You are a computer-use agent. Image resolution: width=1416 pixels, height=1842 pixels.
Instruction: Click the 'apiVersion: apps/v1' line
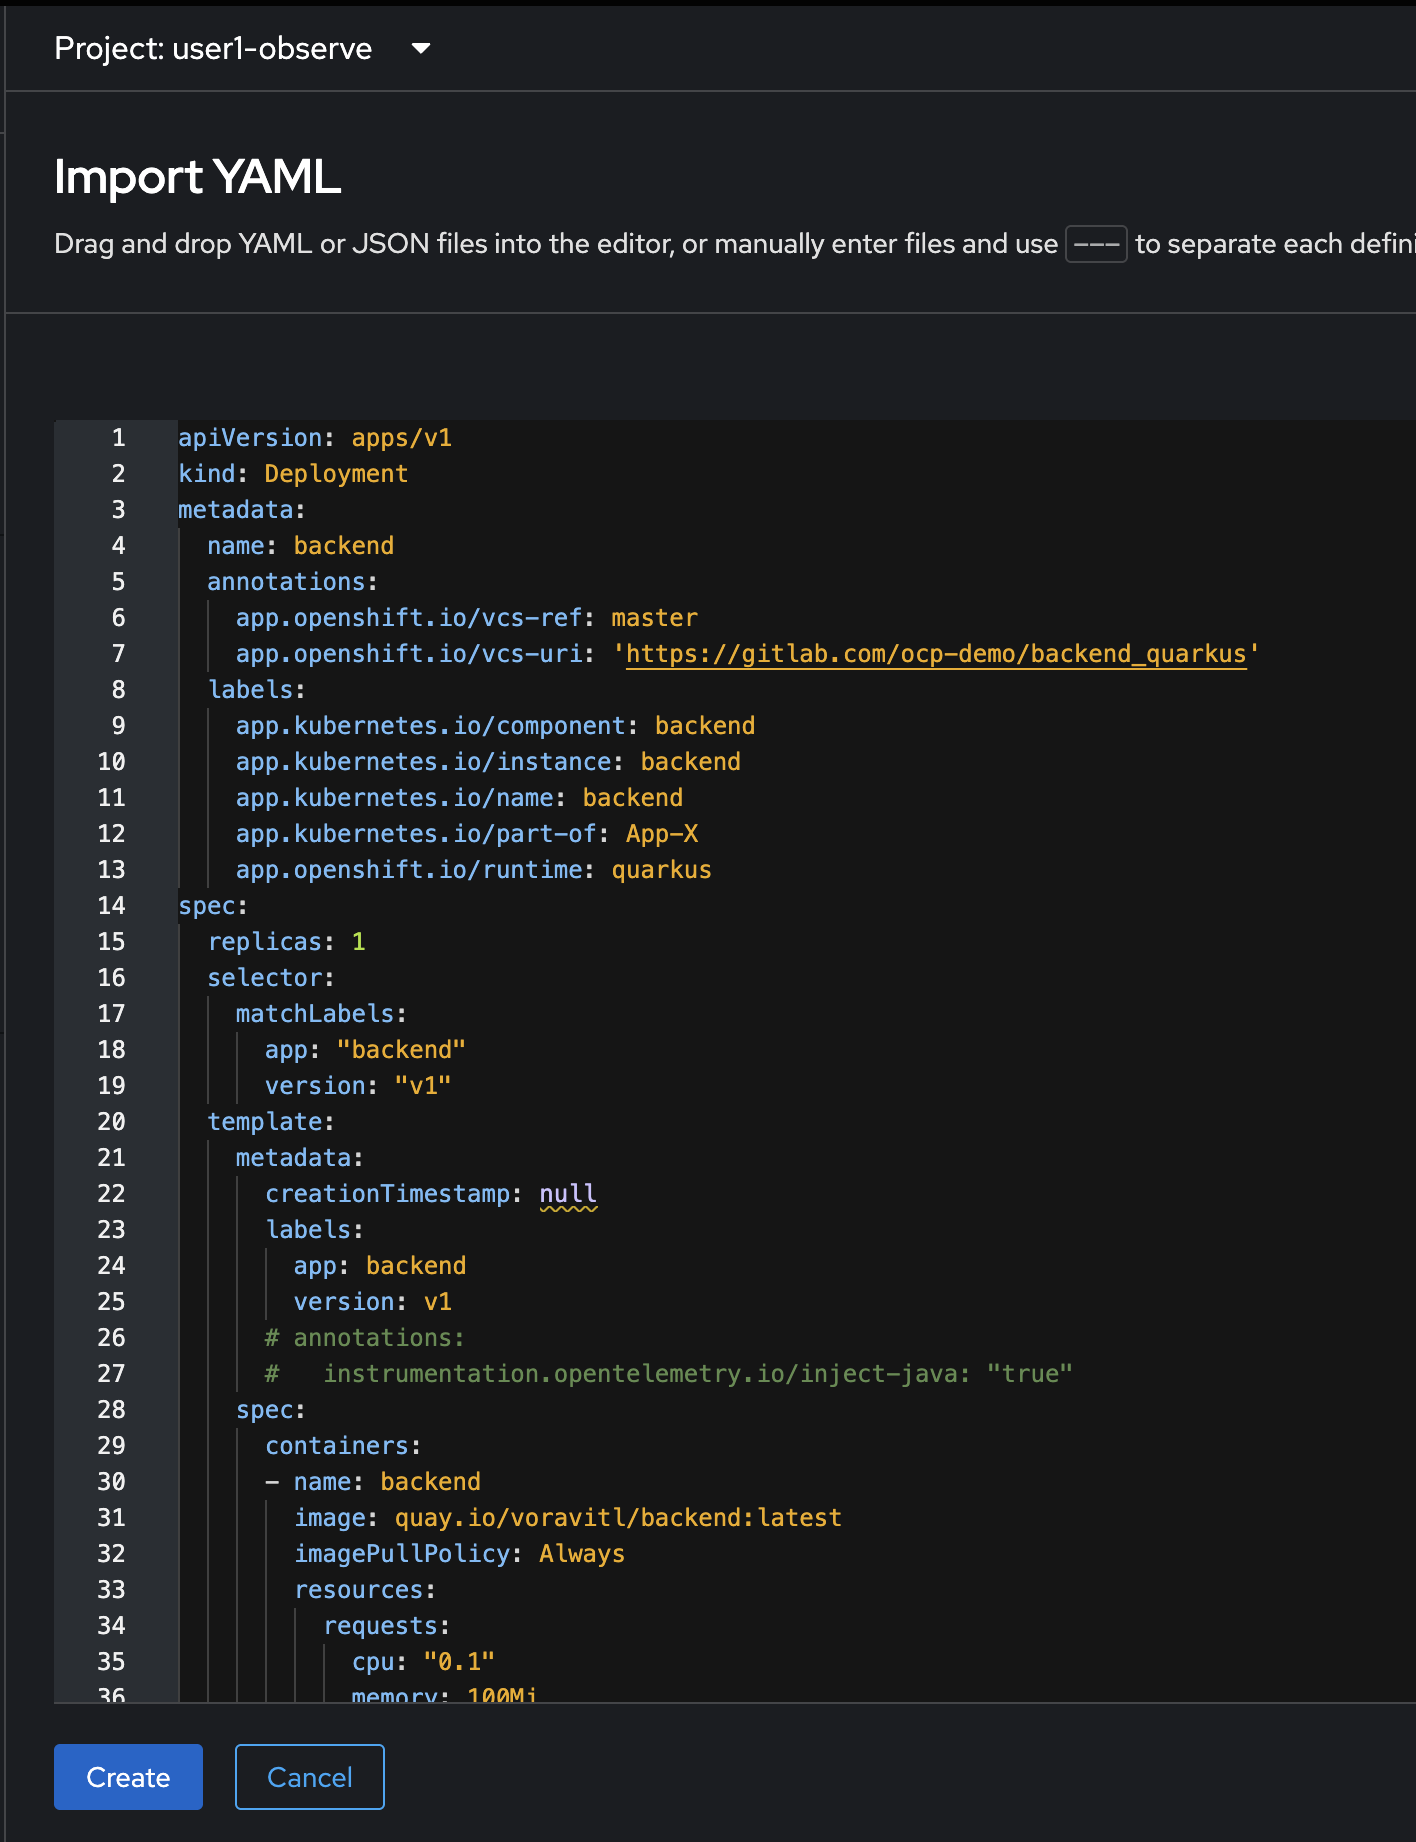point(315,438)
